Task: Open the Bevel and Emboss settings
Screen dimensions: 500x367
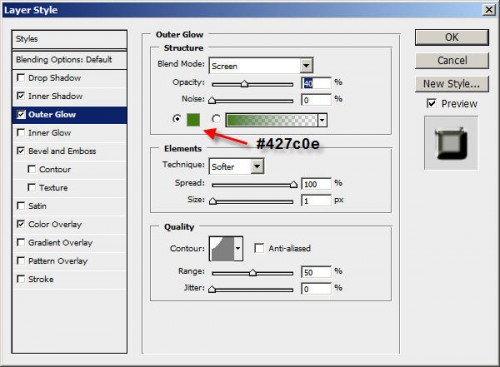Action: pos(62,151)
